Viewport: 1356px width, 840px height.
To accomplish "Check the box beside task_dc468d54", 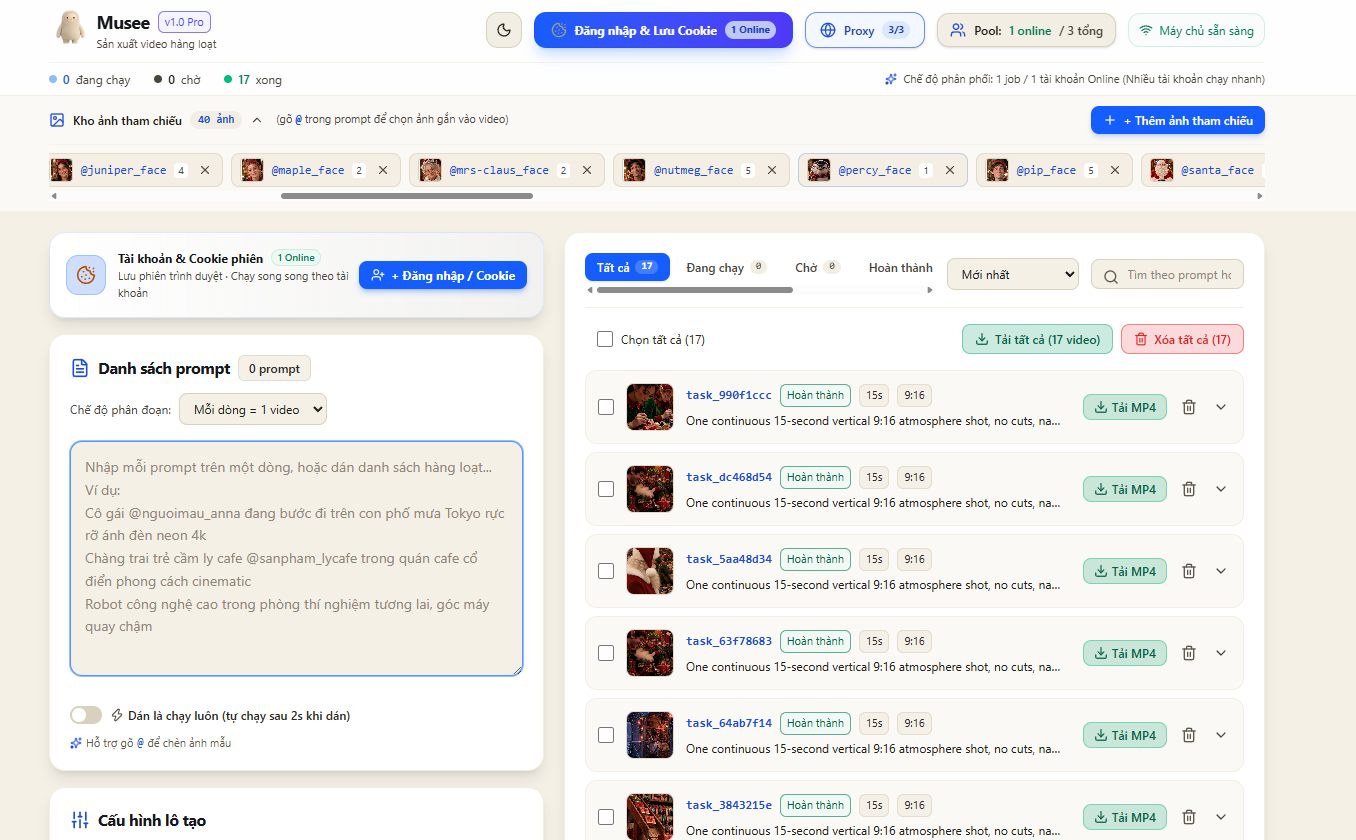I will pyautogui.click(x=606, y=489).
